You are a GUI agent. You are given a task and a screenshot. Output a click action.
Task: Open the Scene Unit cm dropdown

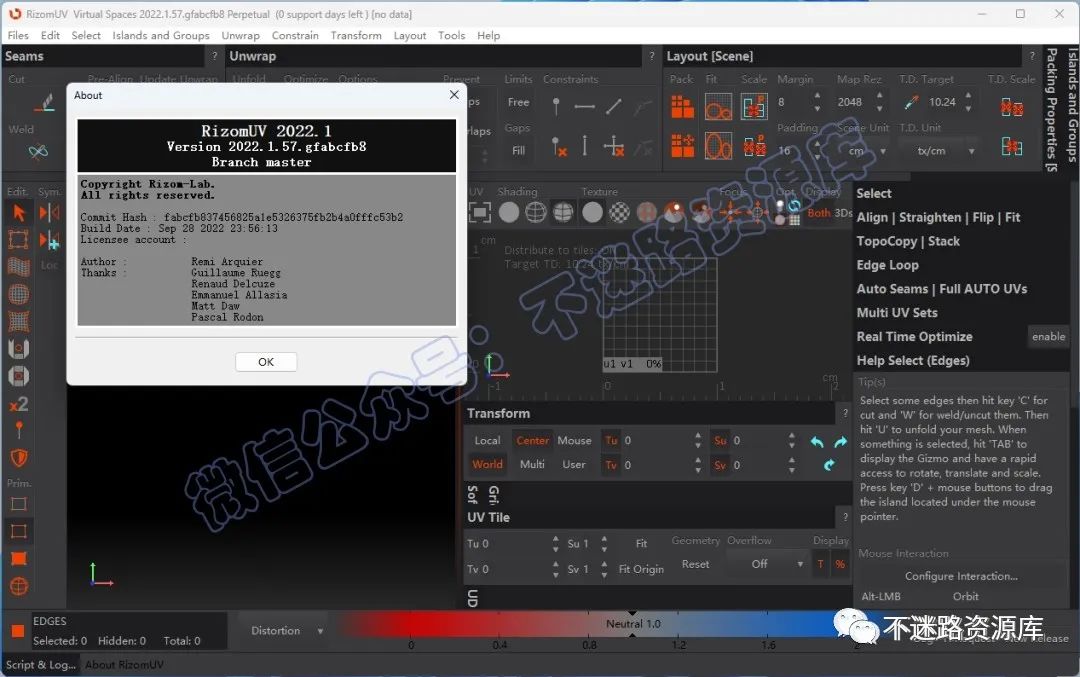tap(866, 151)
